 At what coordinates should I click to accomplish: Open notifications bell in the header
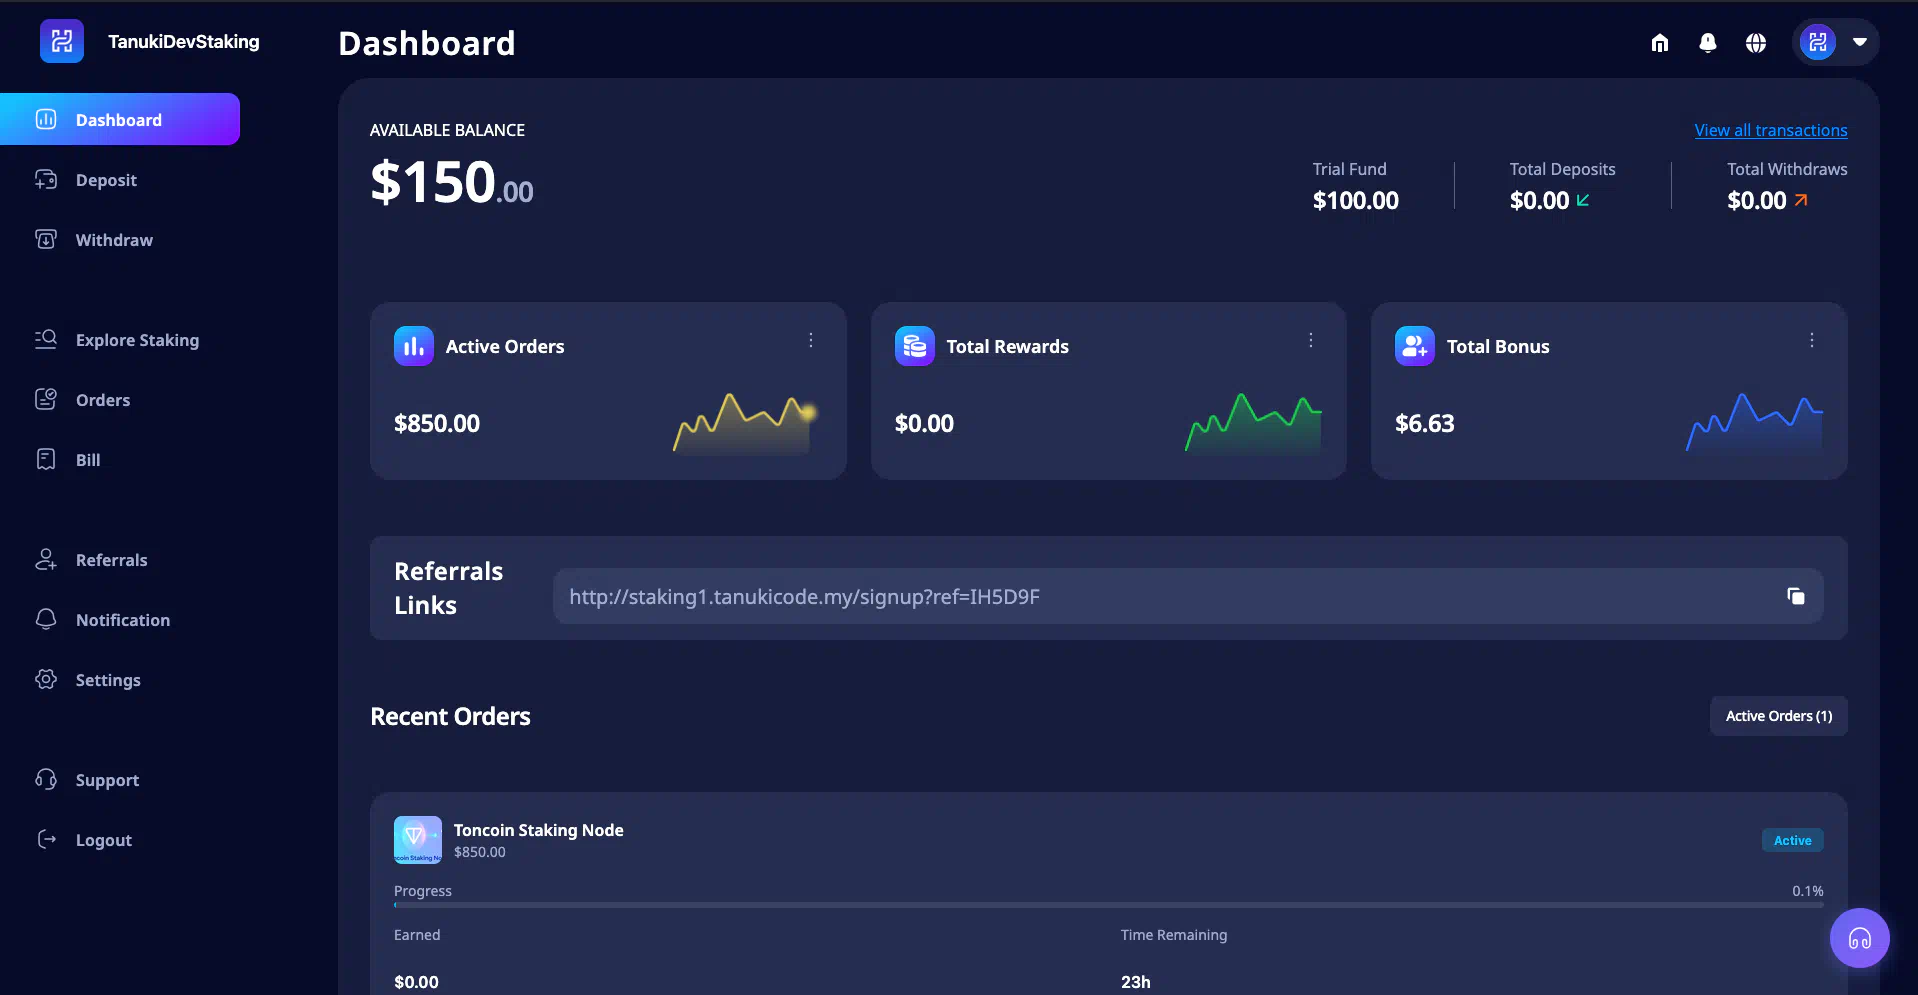(1707, 43)
